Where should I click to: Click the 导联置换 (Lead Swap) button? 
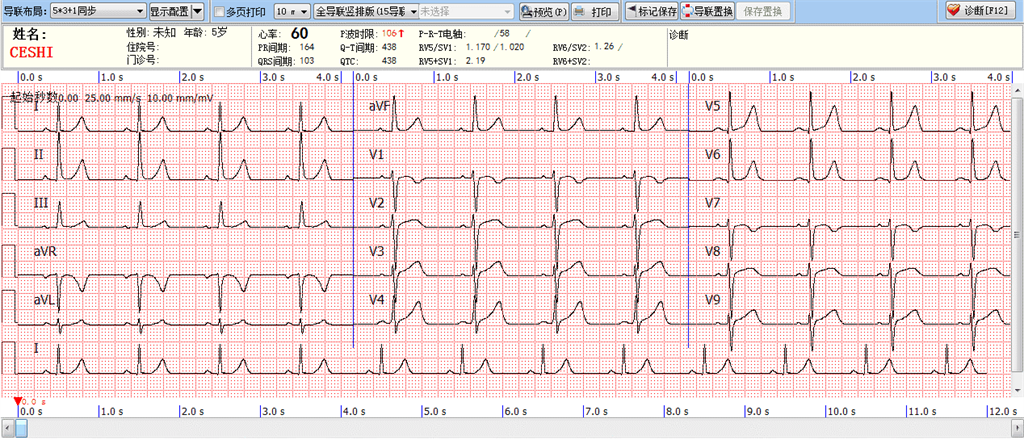click(x=706, y=11)
